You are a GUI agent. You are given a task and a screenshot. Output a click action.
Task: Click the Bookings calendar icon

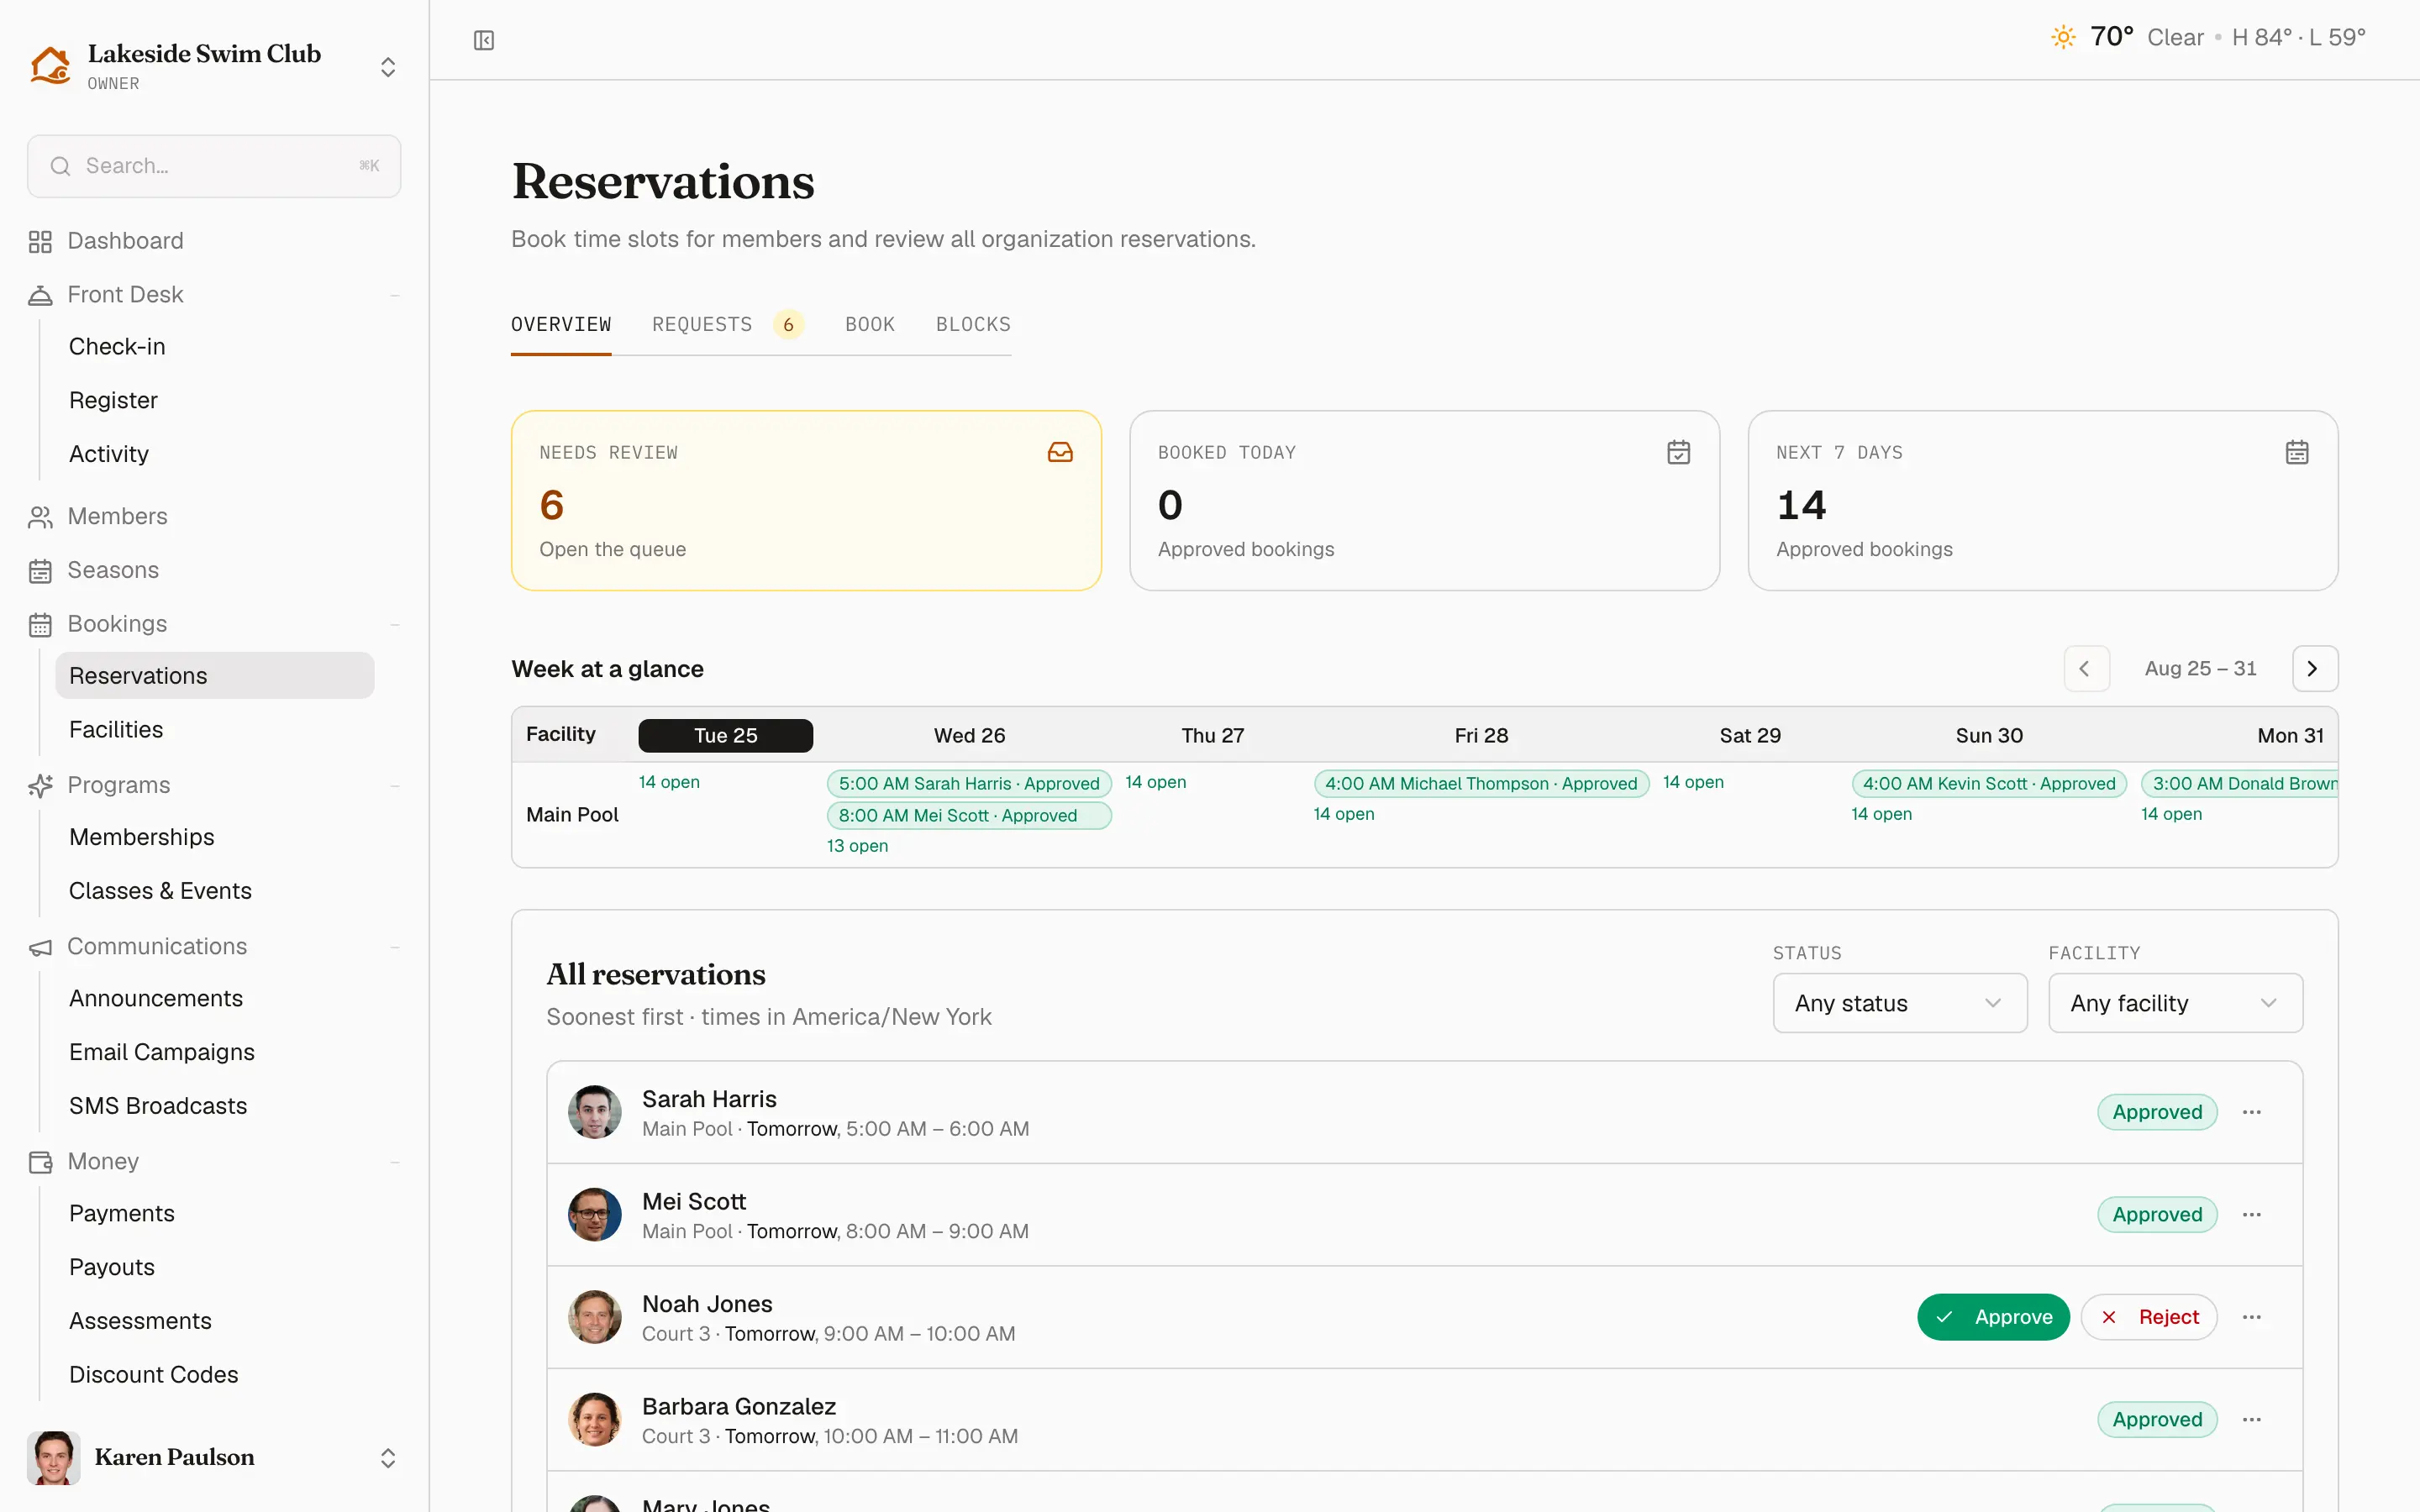coord(40,625)
